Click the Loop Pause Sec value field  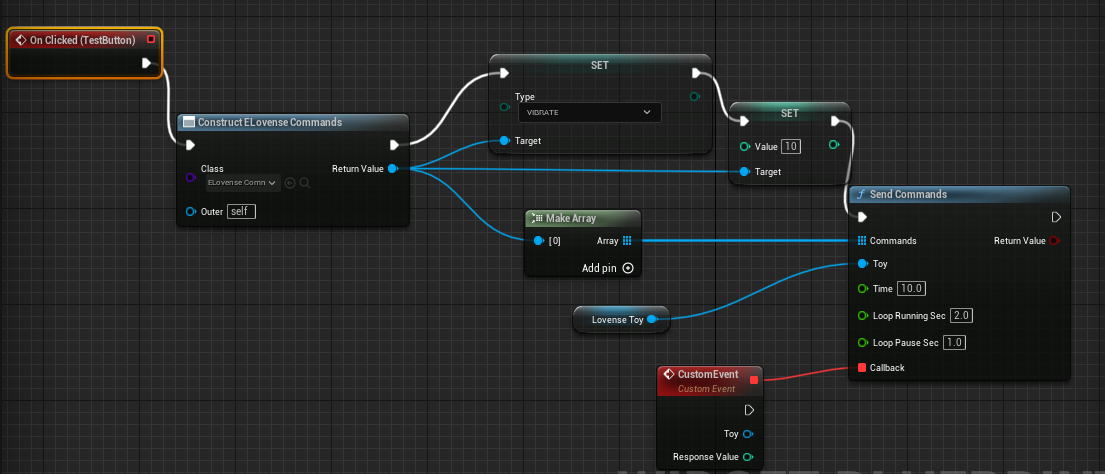pyautogui.click(x=954, y=342)
